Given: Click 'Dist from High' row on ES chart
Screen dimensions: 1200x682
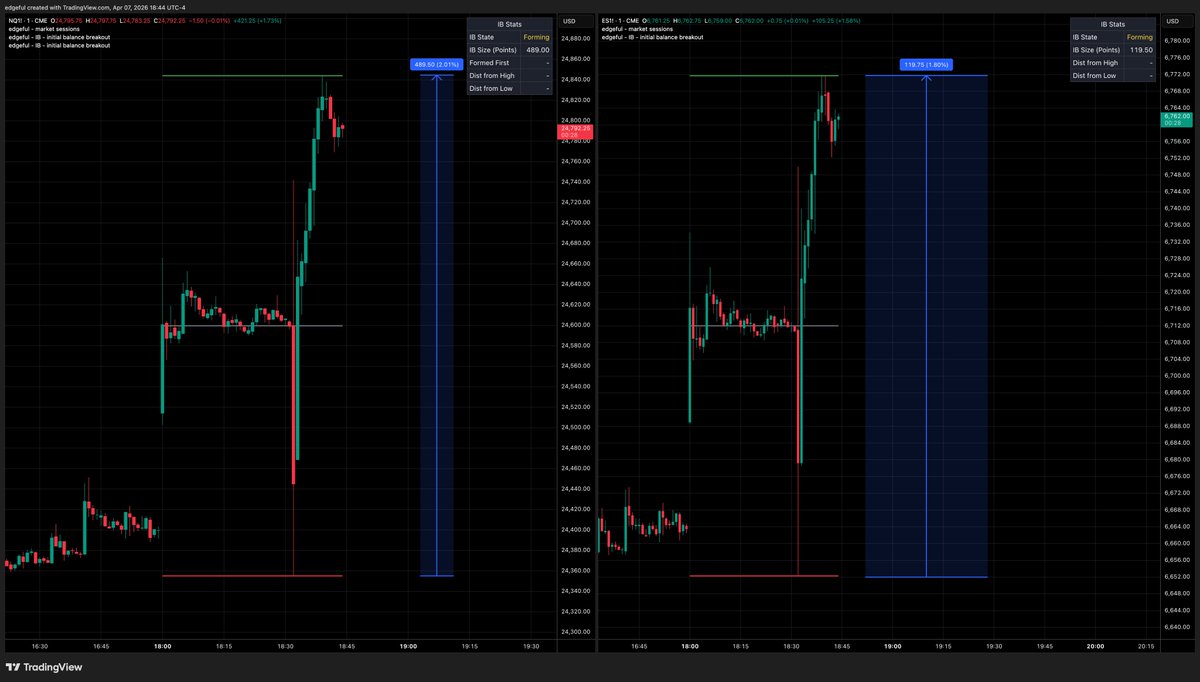Looking at the screenshot, I should (x=1112, y=62).
